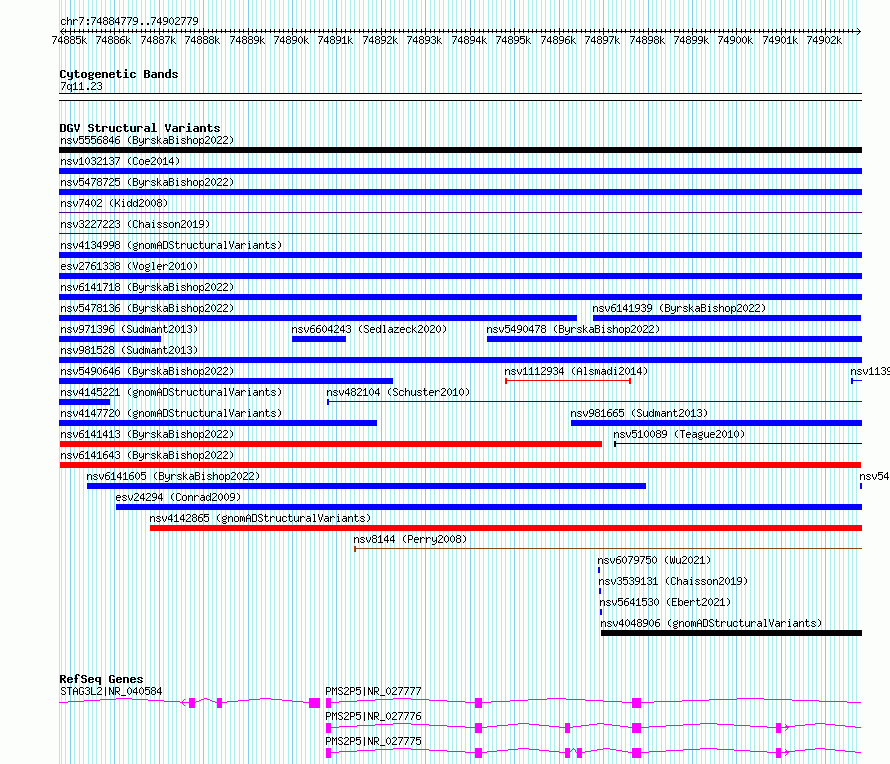
Task: Click esv24294 (Conrad2009) variant label
Action: point(178,497)
